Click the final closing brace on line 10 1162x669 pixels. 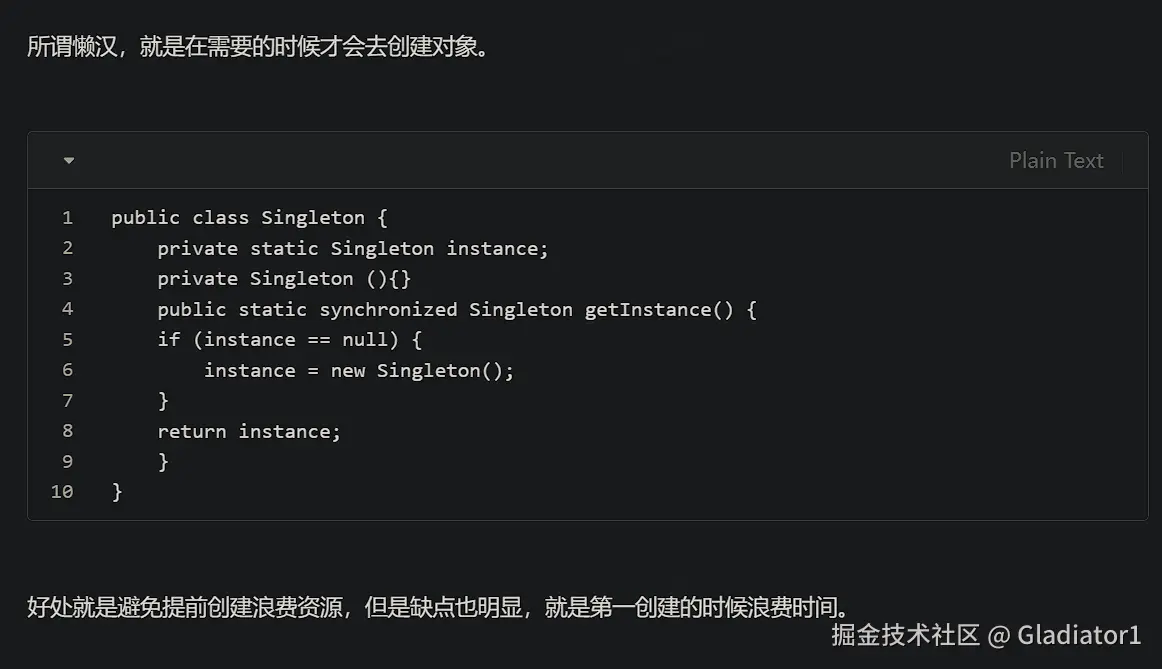coord(117,491)
